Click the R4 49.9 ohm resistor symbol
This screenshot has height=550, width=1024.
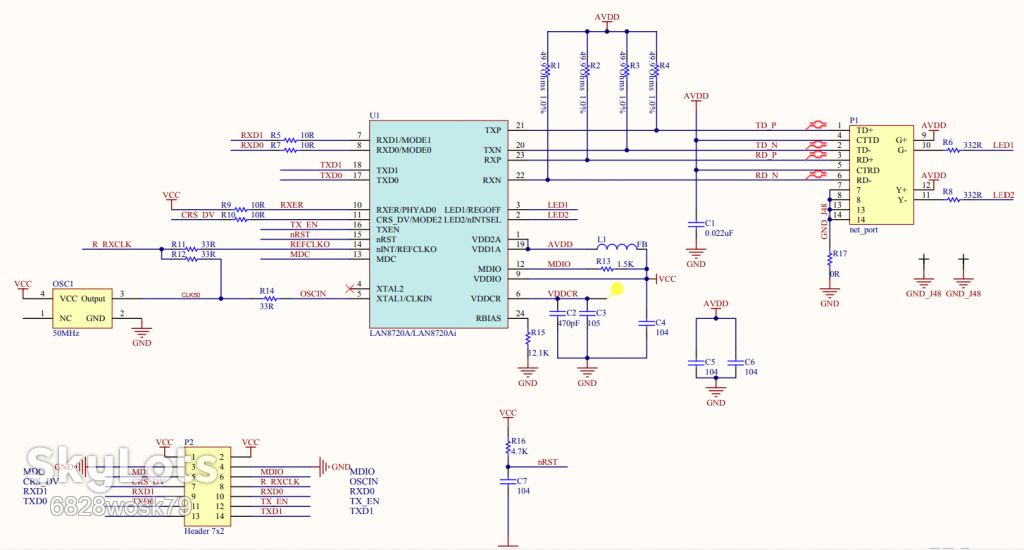click(x=656, y=71)
